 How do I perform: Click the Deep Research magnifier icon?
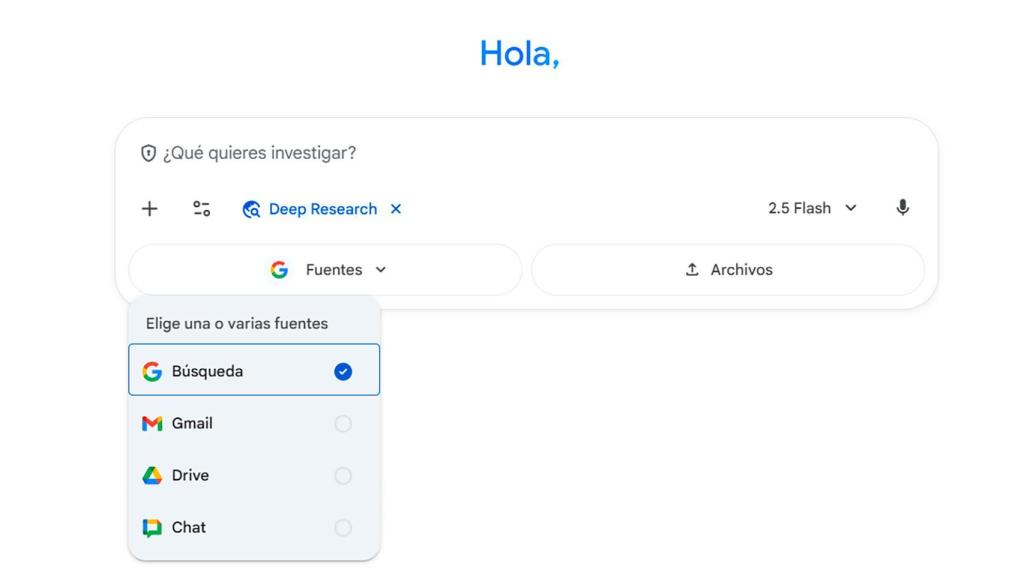click(x=252, y=209)
